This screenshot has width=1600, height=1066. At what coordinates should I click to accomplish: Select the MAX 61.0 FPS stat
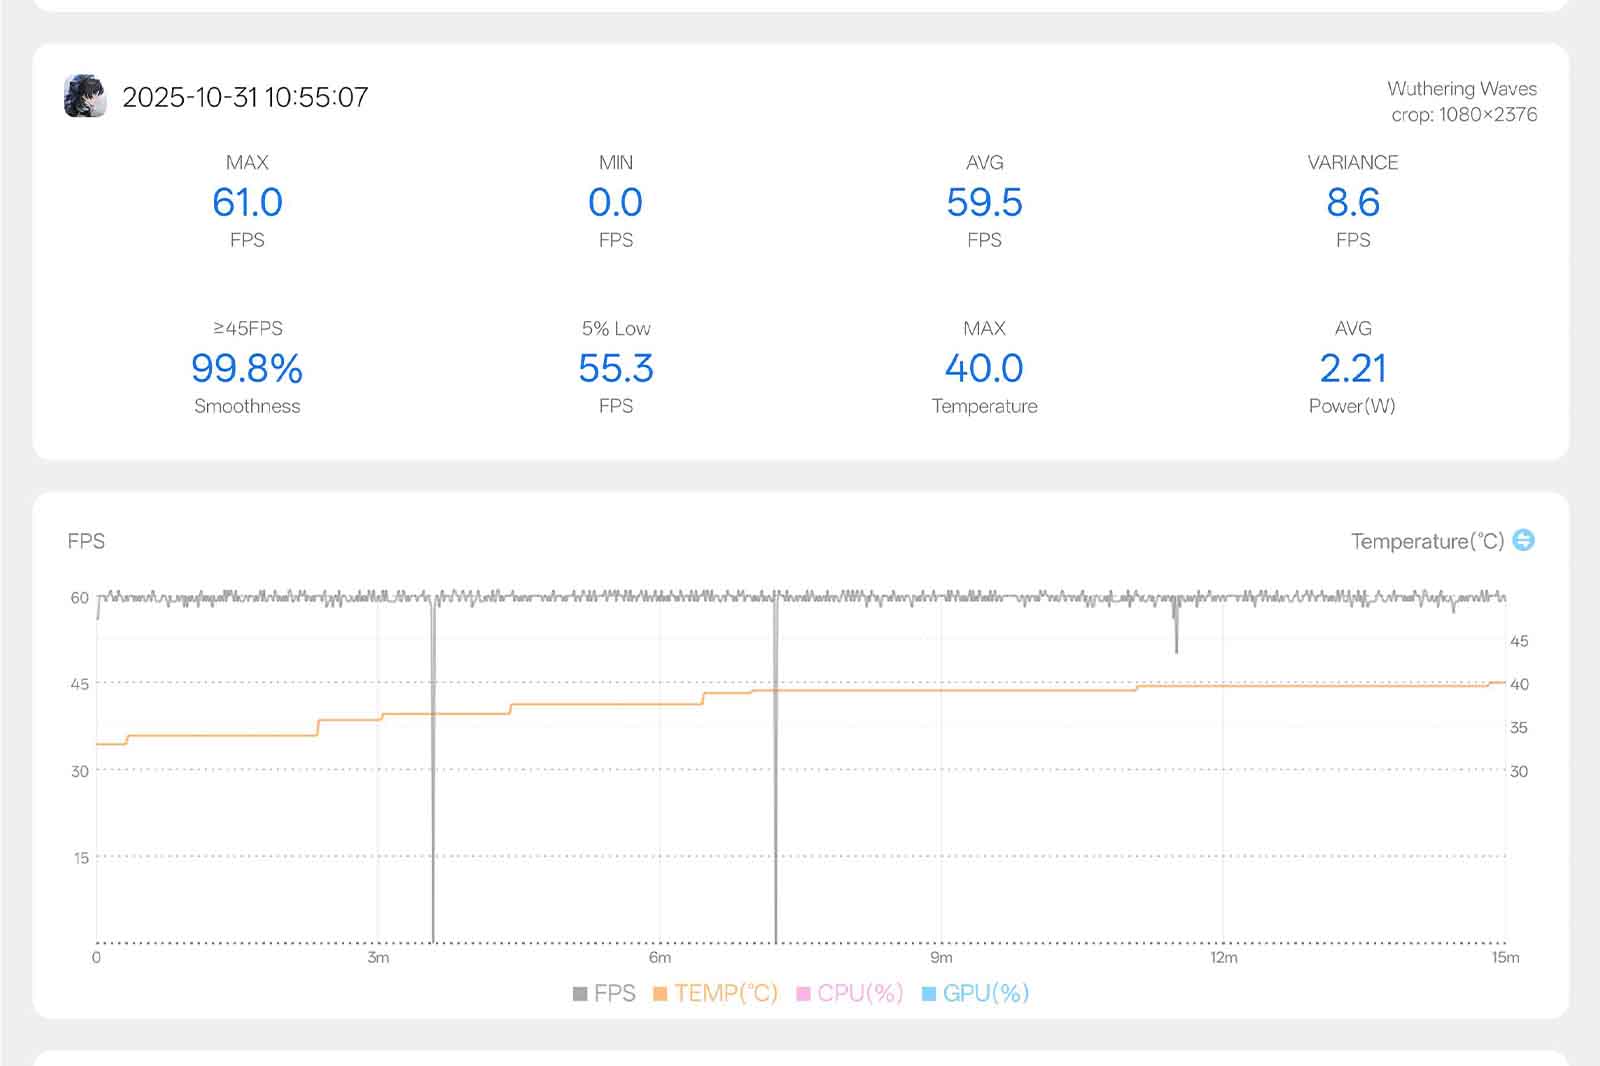point(247,202)
